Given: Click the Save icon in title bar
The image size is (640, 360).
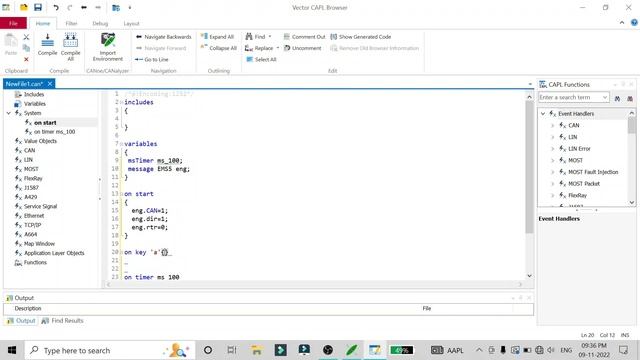Looking at the screenshot, I should tap(38, 7).
